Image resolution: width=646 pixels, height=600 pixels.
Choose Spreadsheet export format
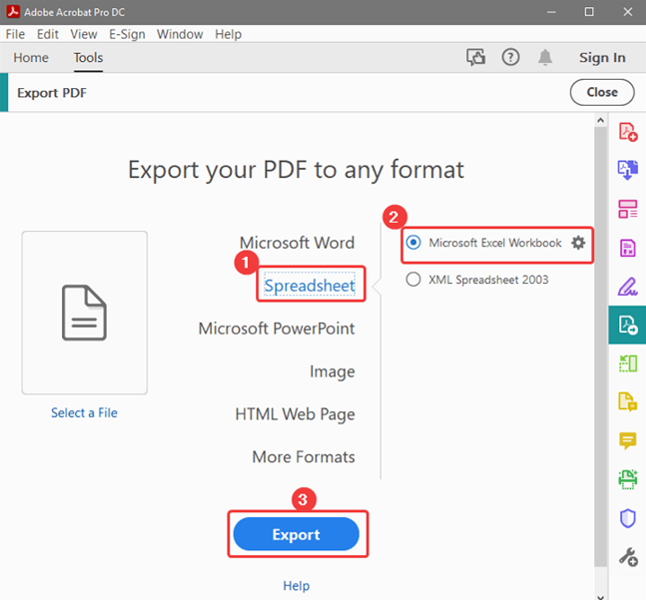tap(309, 285)
